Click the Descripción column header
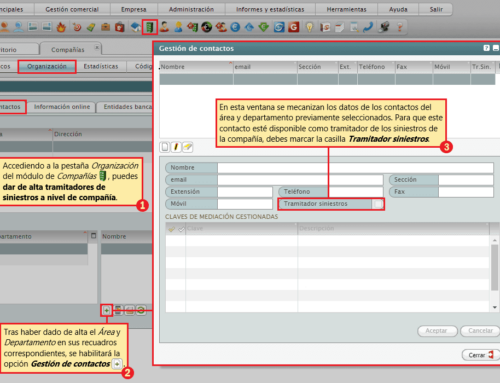Image resolution: width=500 pixels, height=383 pixels. tap(393, 229)
